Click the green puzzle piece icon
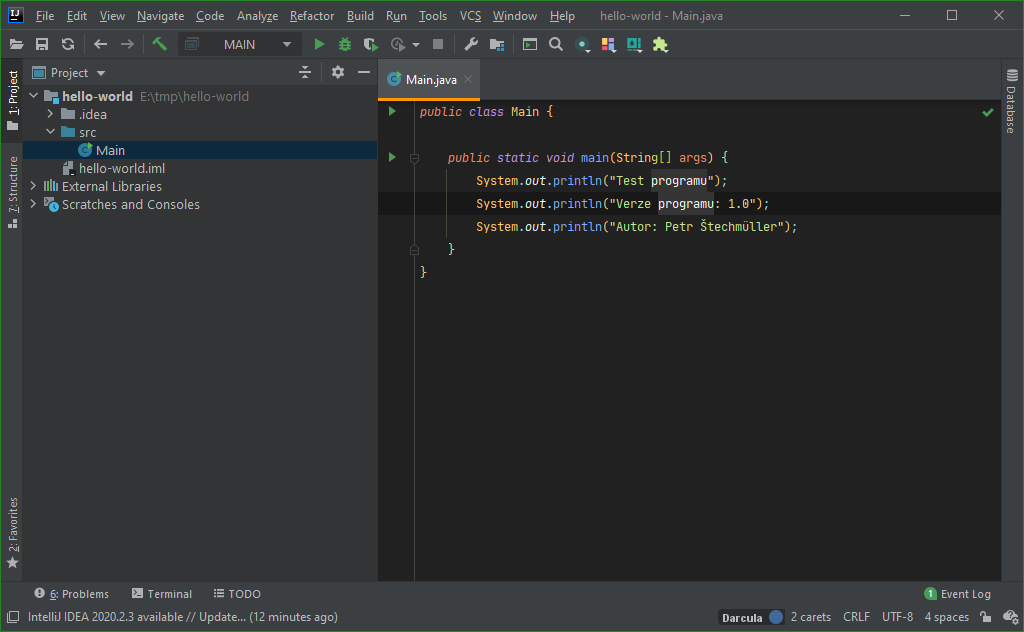The height and width of the screenshot is (632, 1024). click(660, 44)
